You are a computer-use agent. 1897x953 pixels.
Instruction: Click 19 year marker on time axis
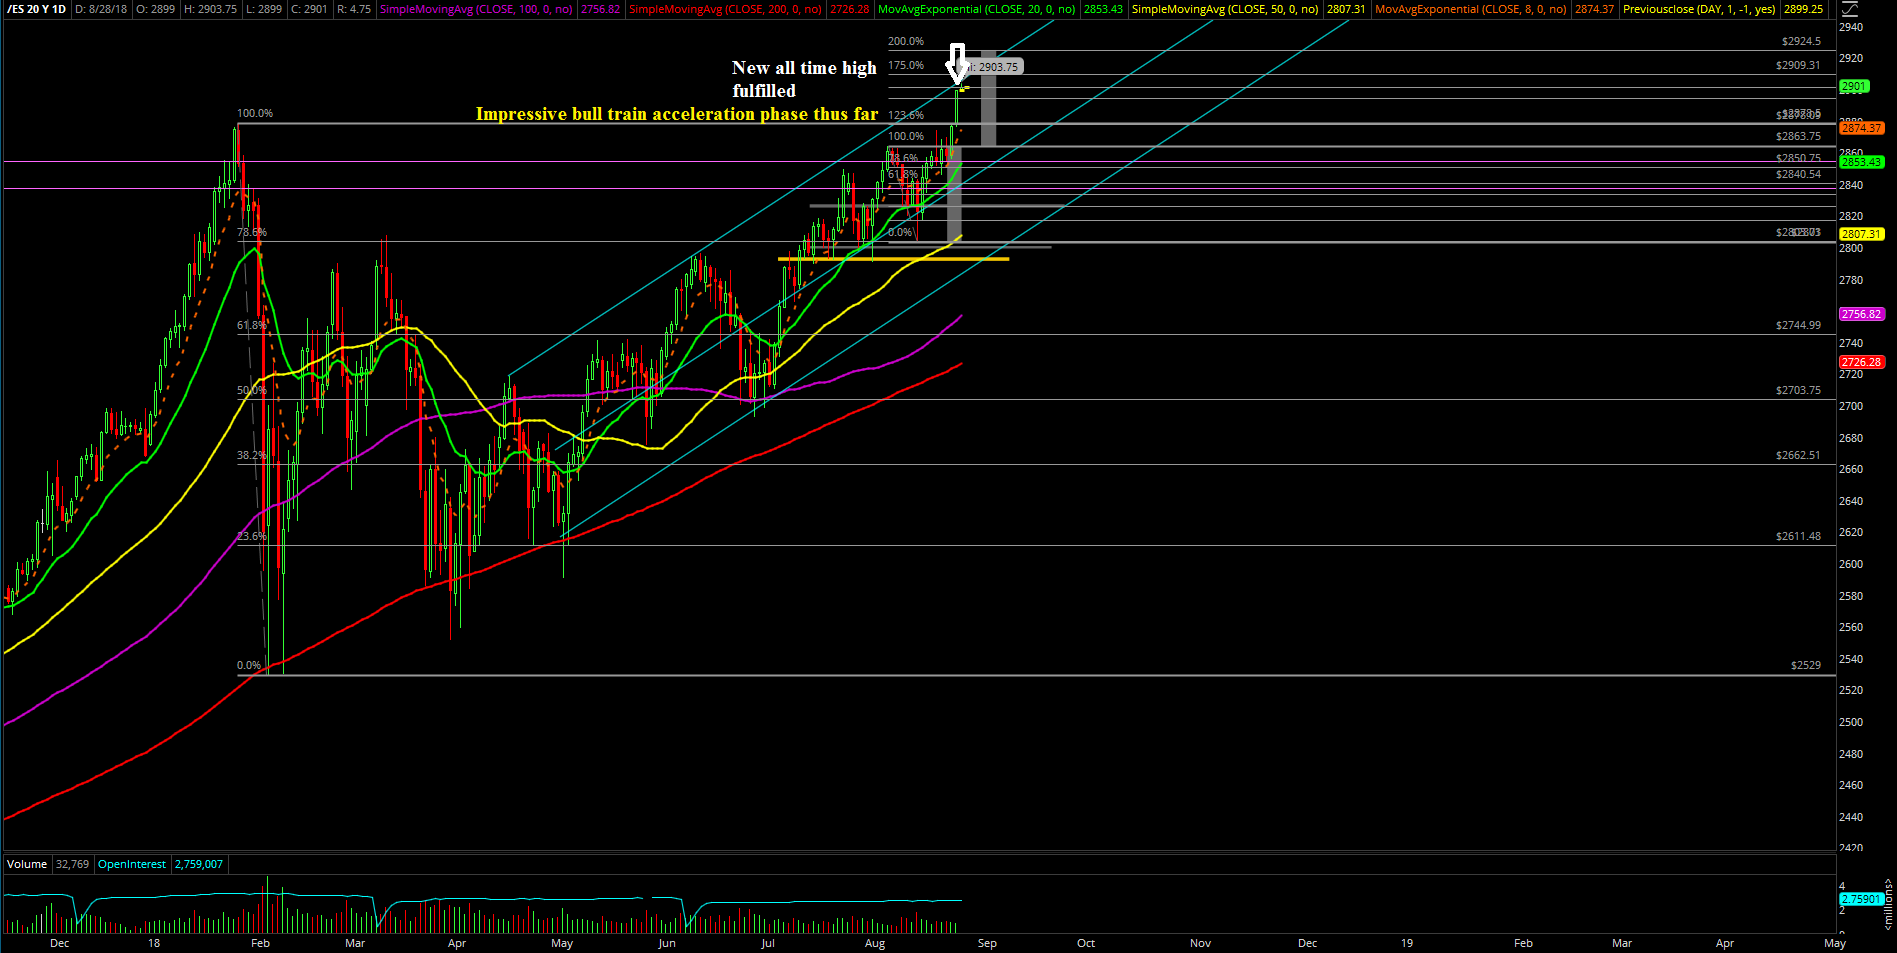pyautogui.click(x=1407, y=943)
